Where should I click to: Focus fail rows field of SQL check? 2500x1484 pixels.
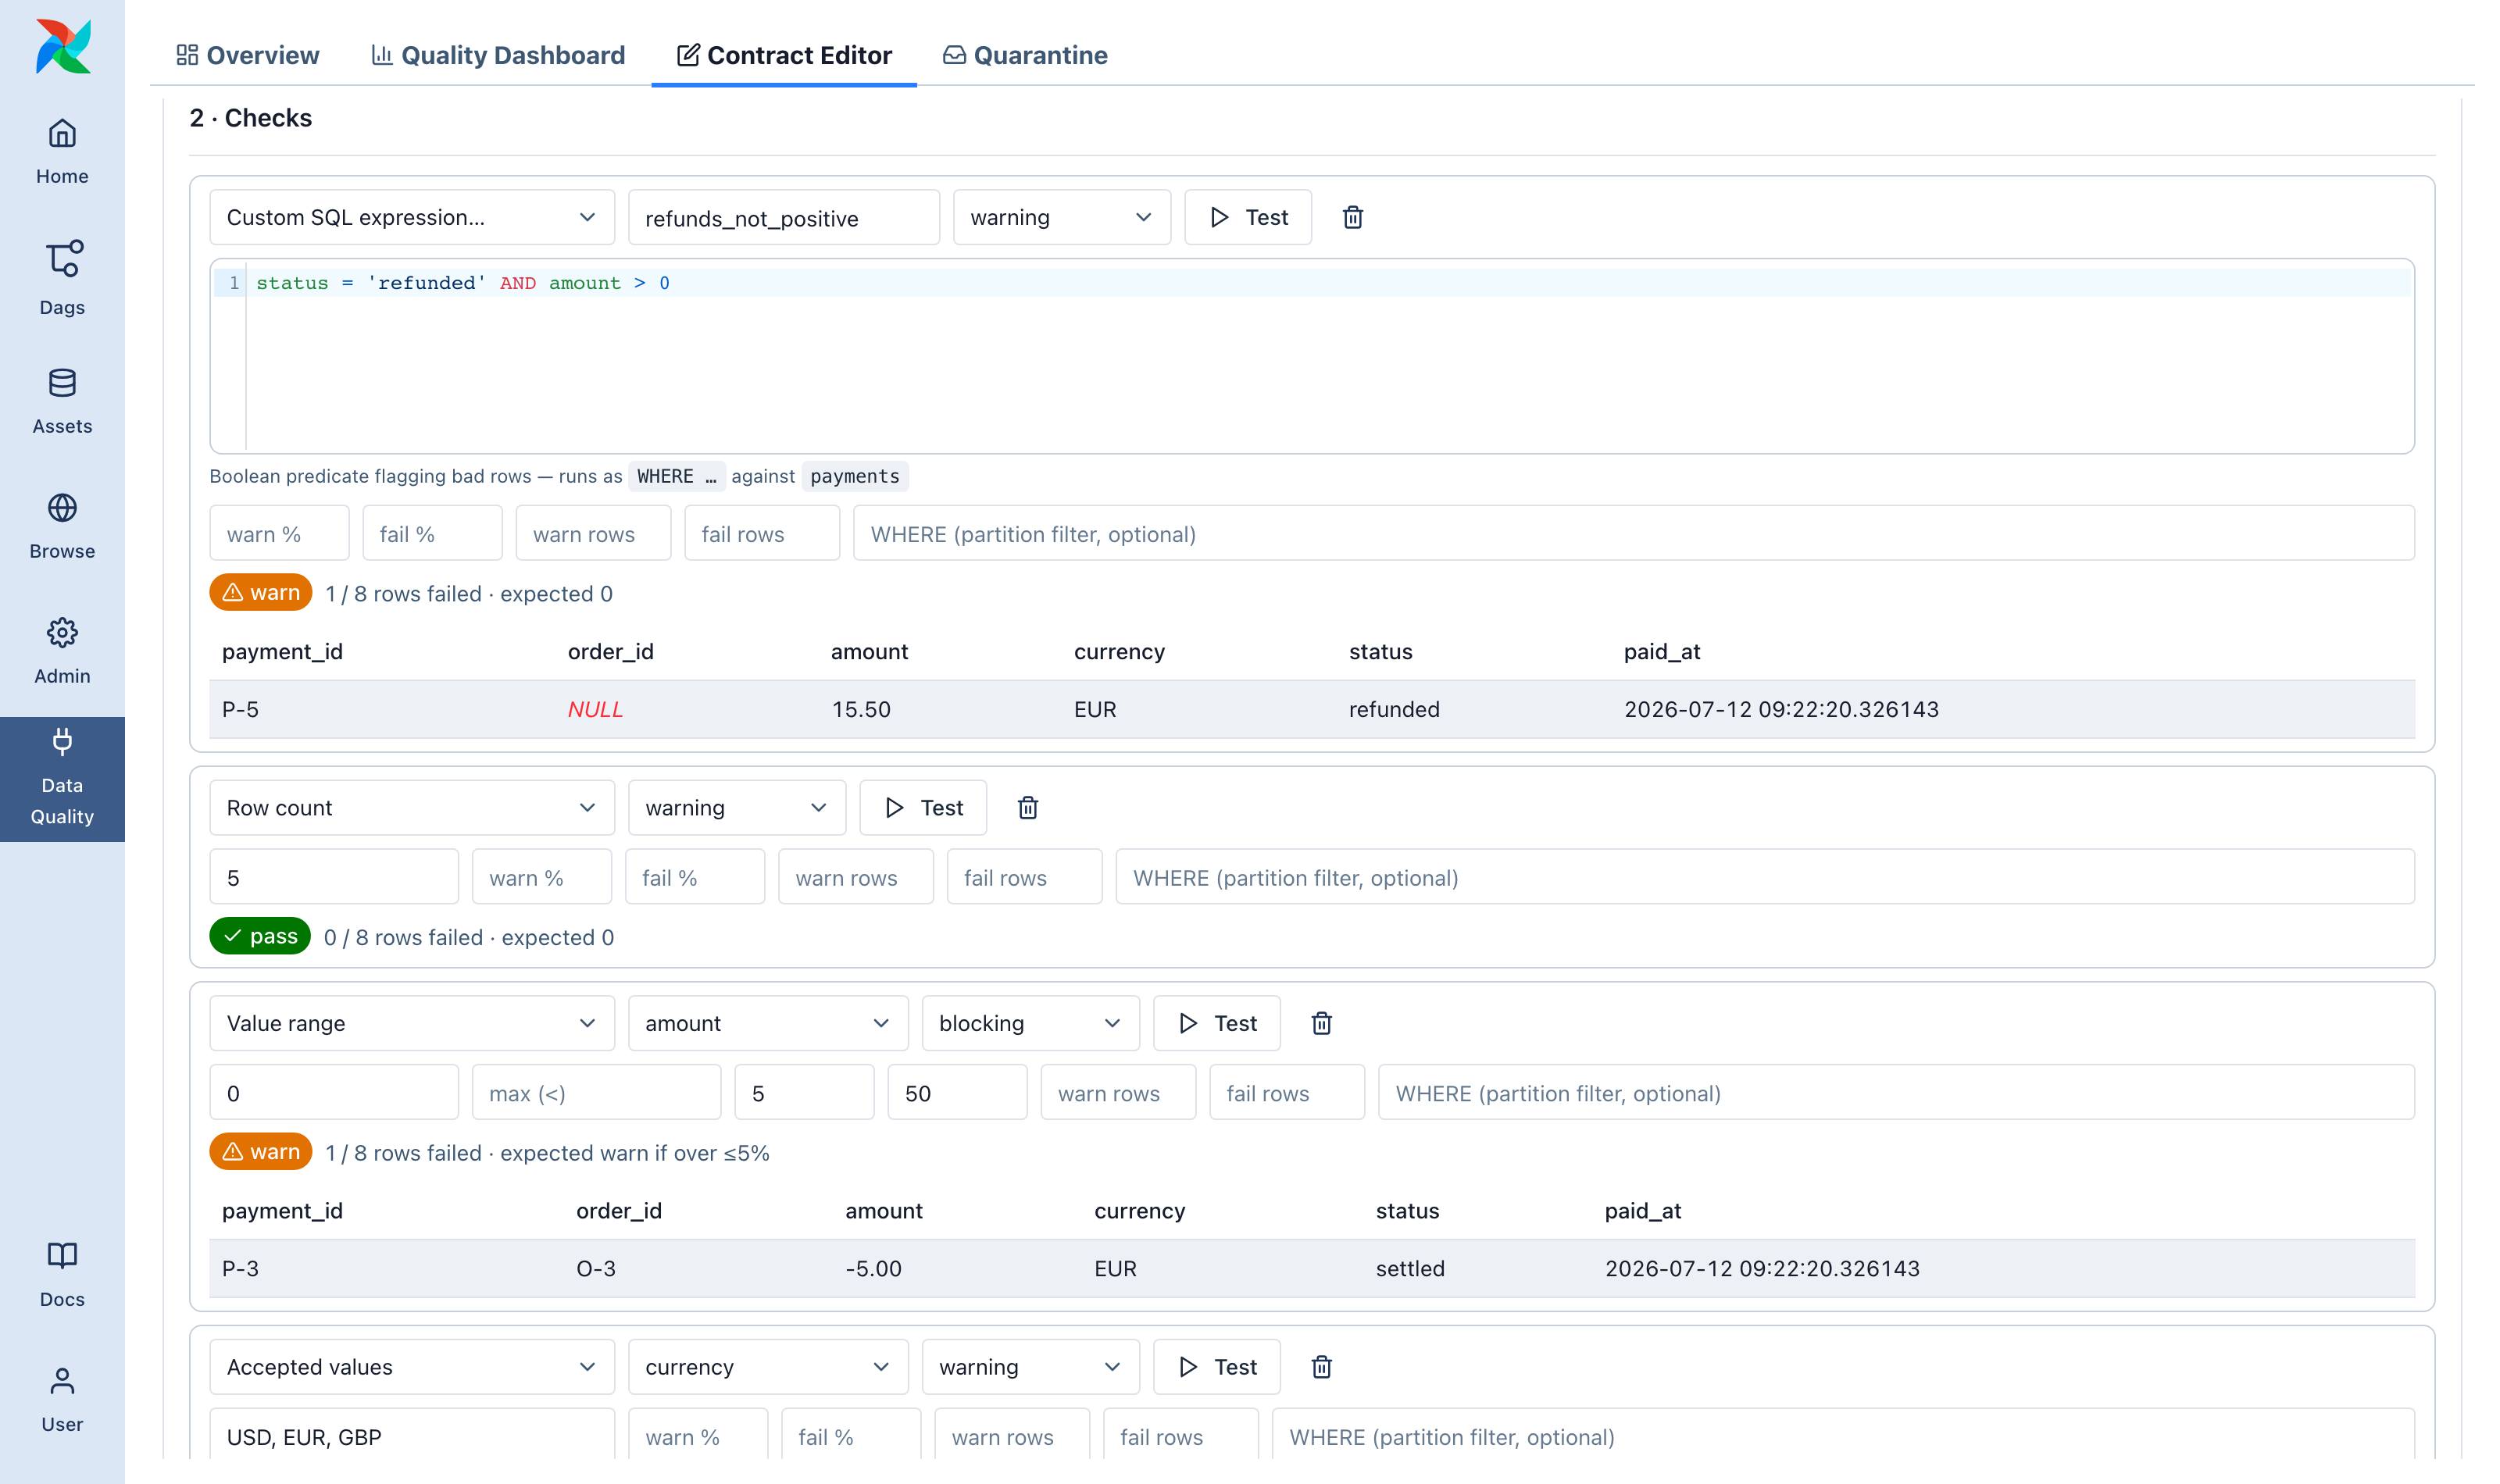[762, 534]
